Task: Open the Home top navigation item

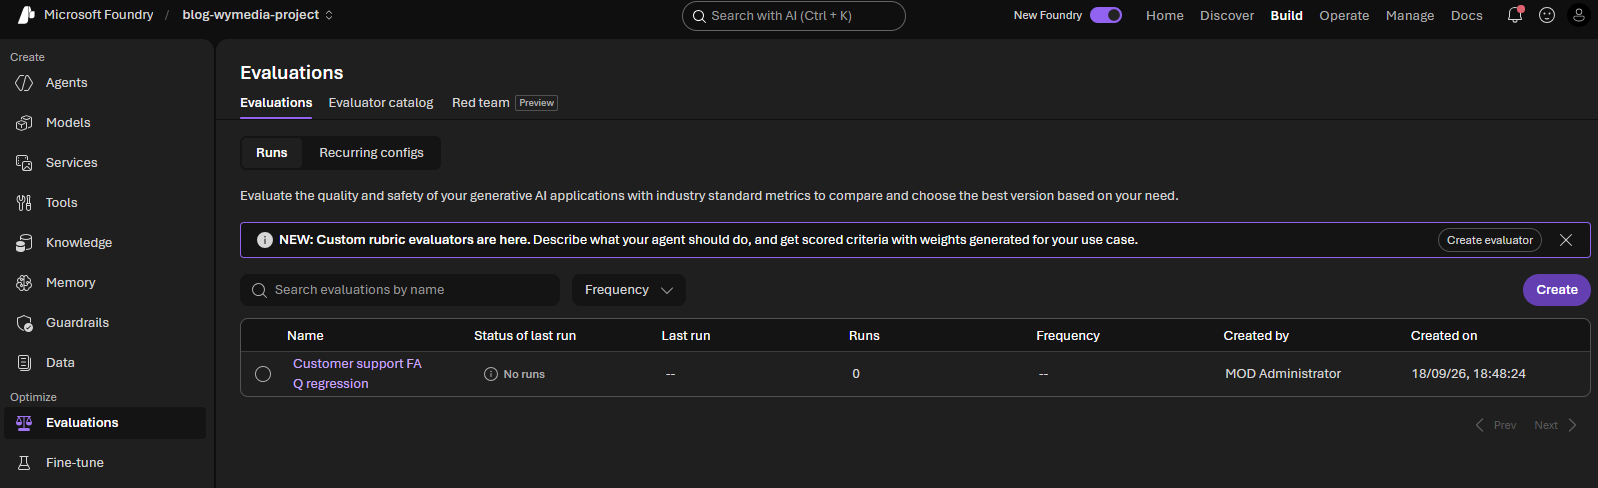Action: (x=1165, y=15)
